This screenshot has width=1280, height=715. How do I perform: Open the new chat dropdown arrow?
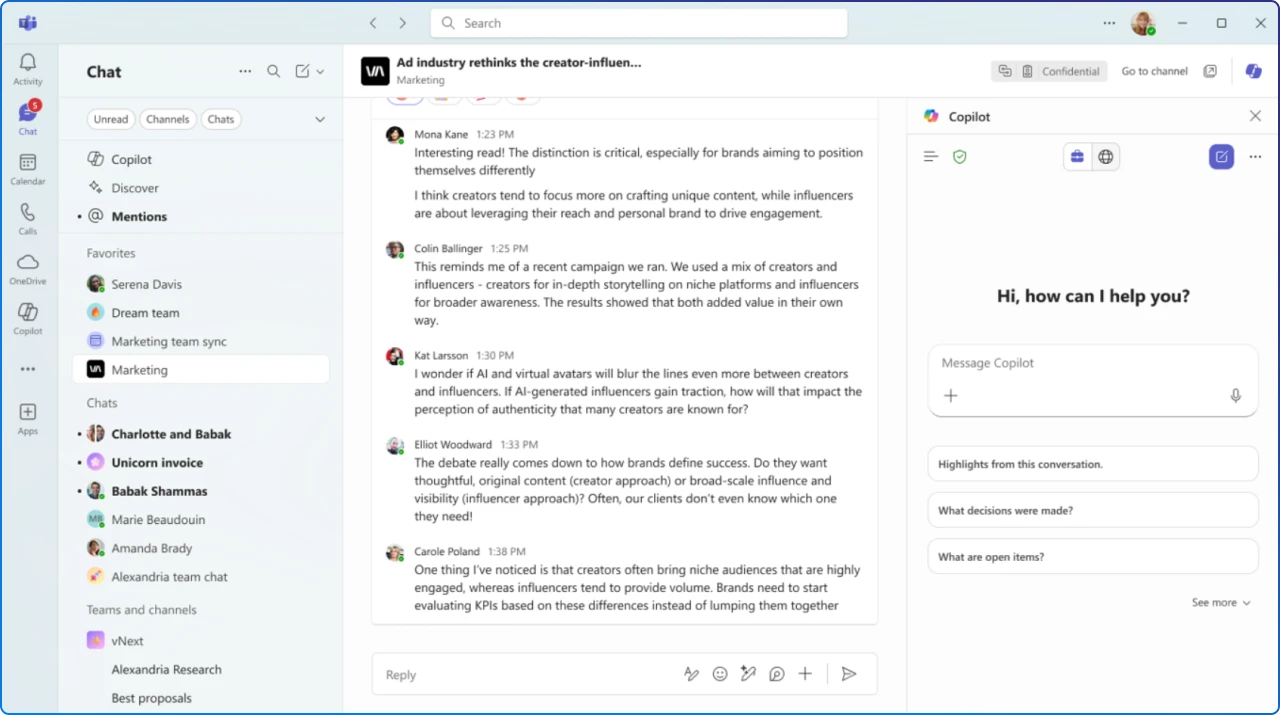(x=318, y=71)
